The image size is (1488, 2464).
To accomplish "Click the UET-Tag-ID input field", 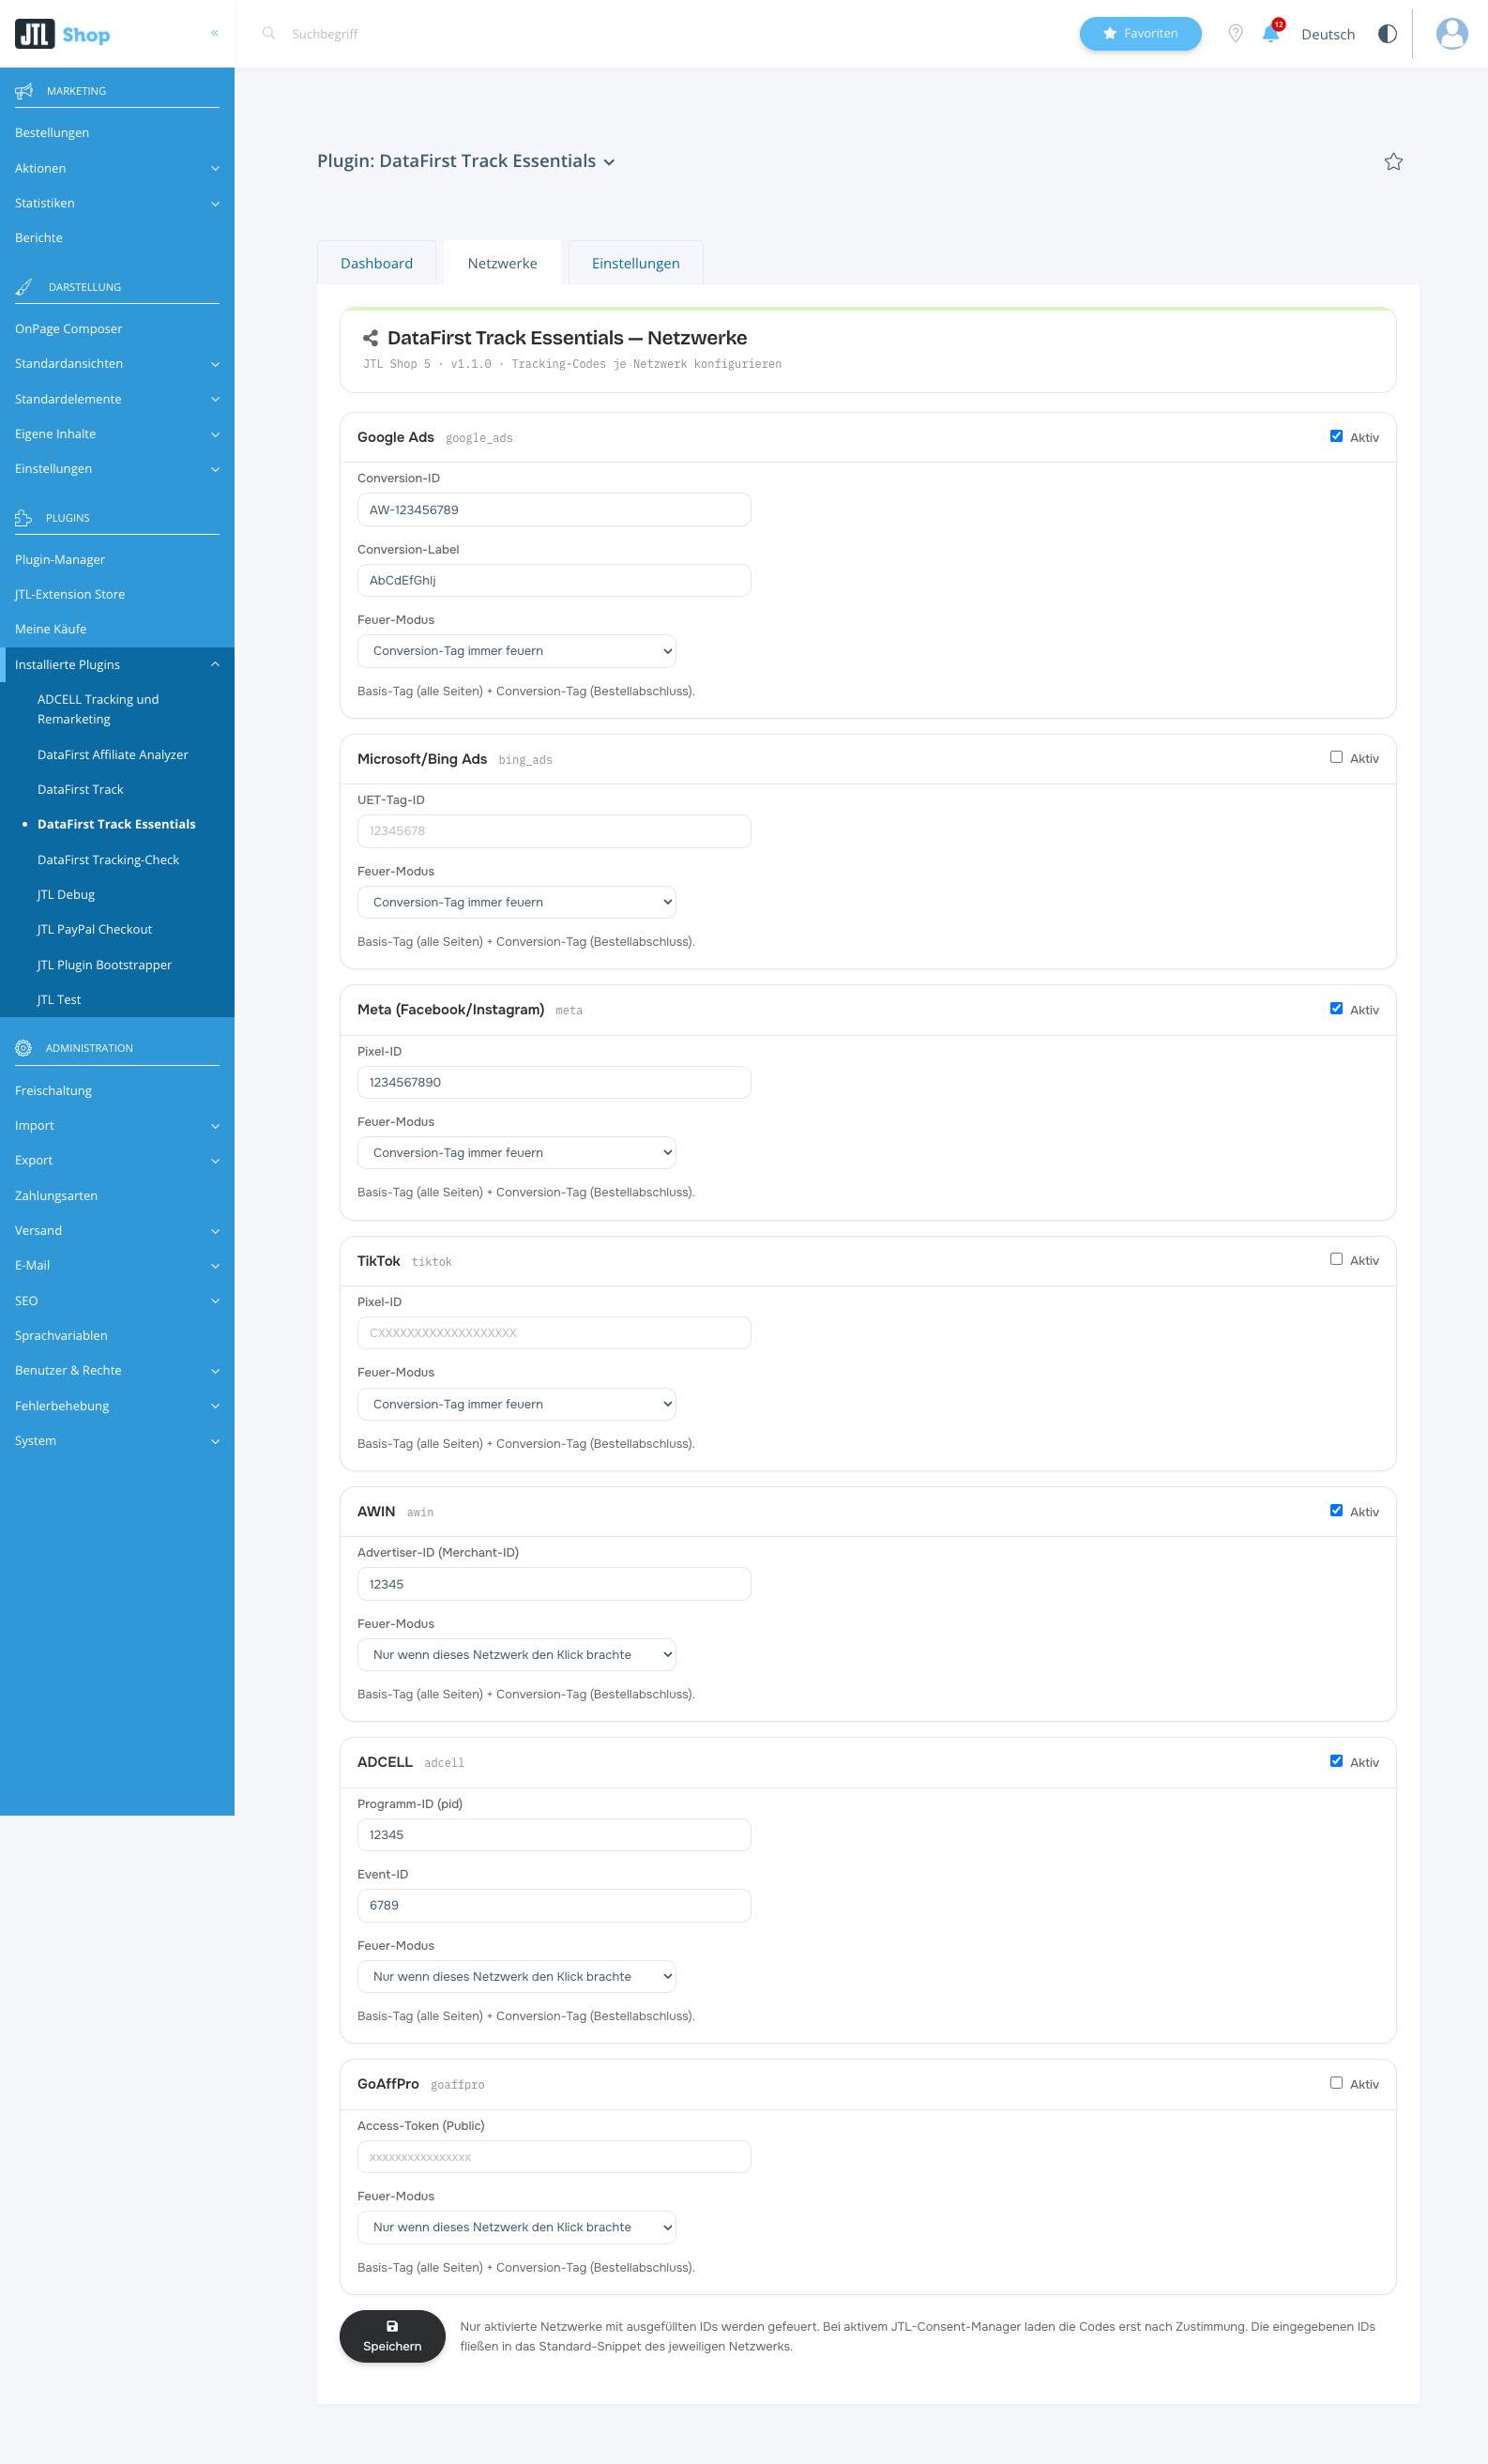I will (x=554, y=831).
